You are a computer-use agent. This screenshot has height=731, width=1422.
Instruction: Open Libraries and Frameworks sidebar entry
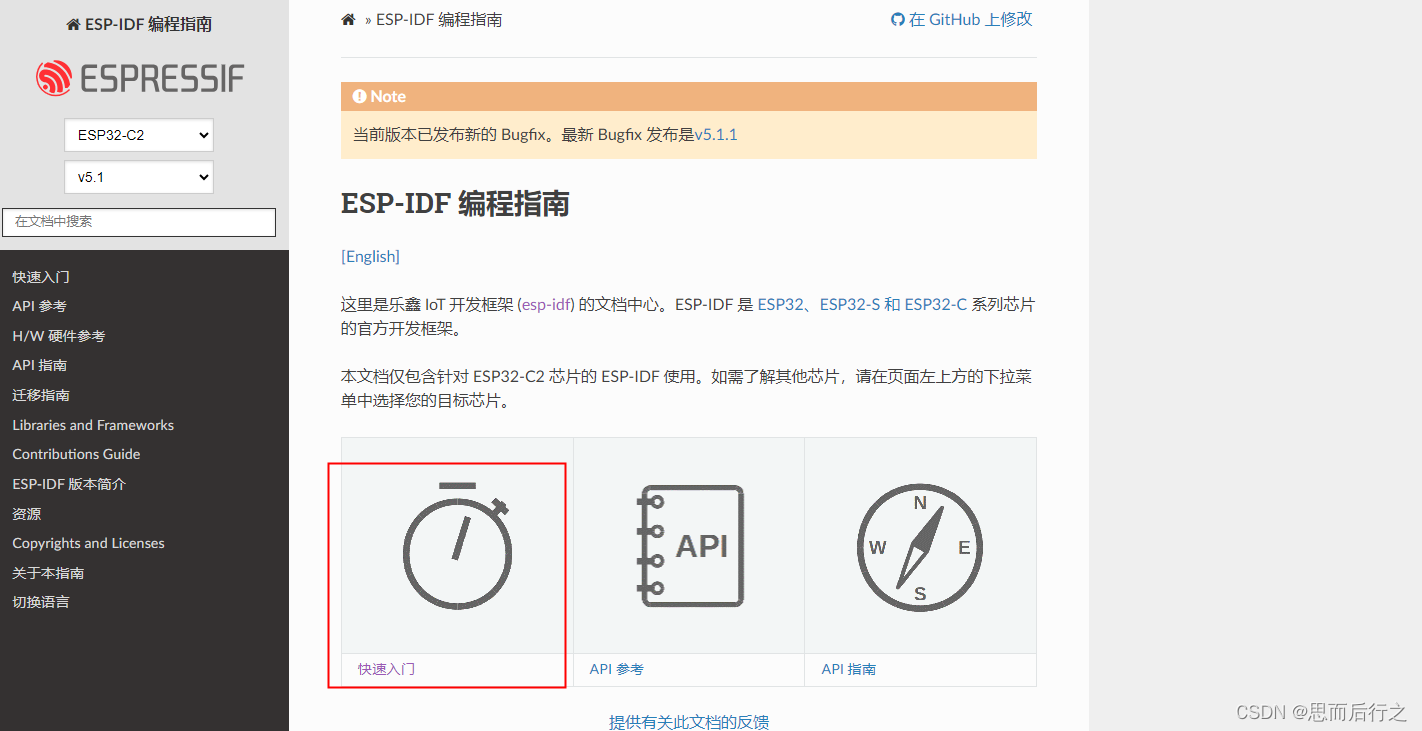(93, 425)
